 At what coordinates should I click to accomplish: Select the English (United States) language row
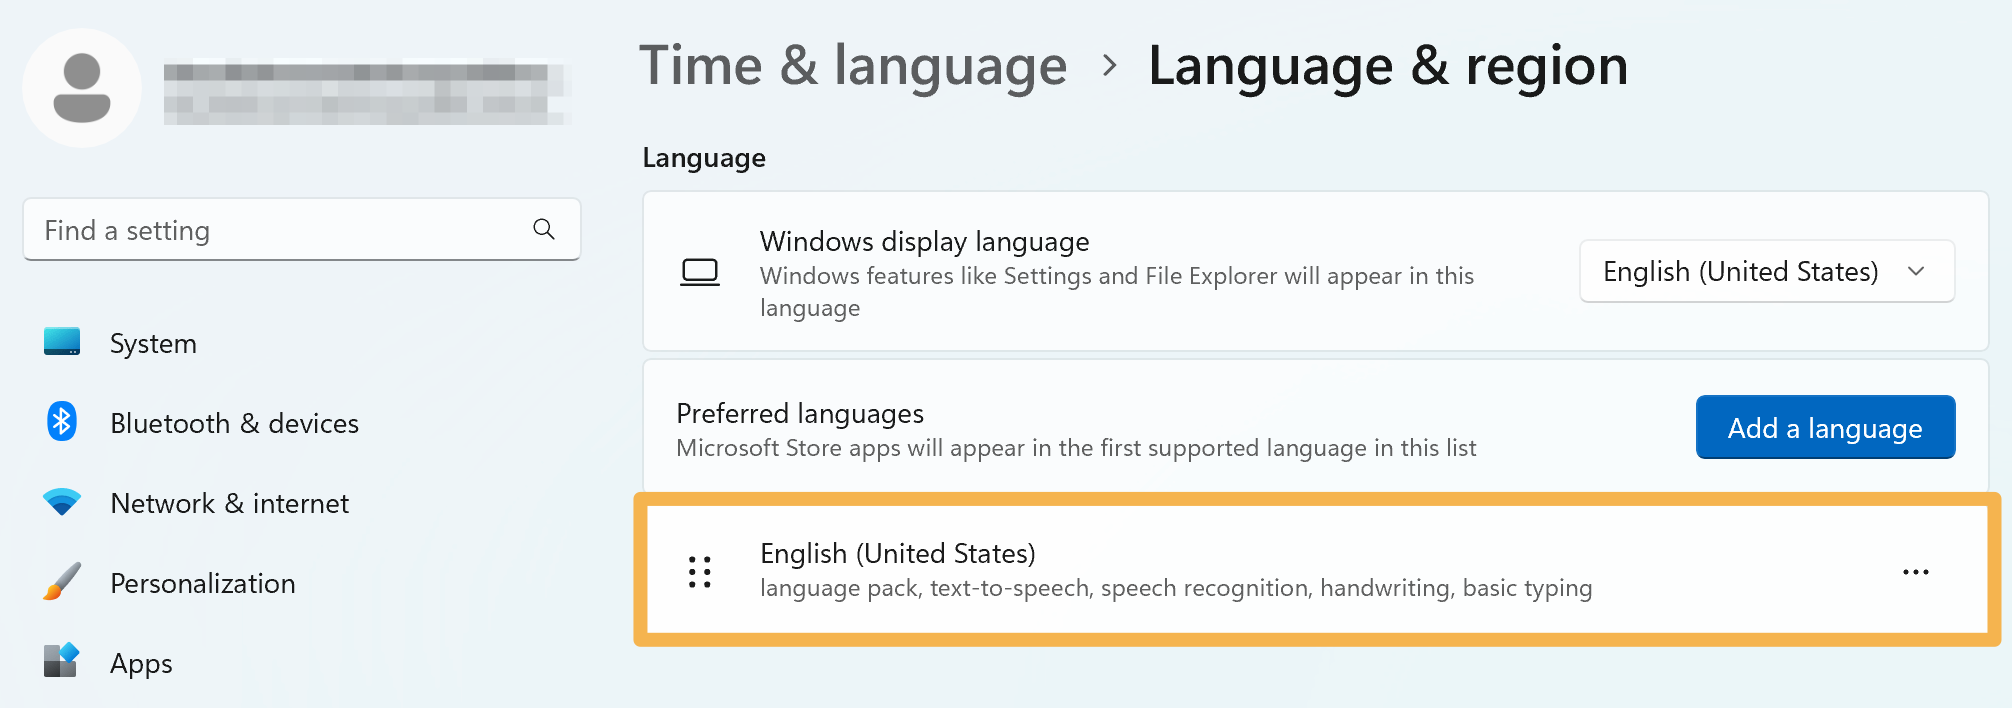tap(1317, 570)
